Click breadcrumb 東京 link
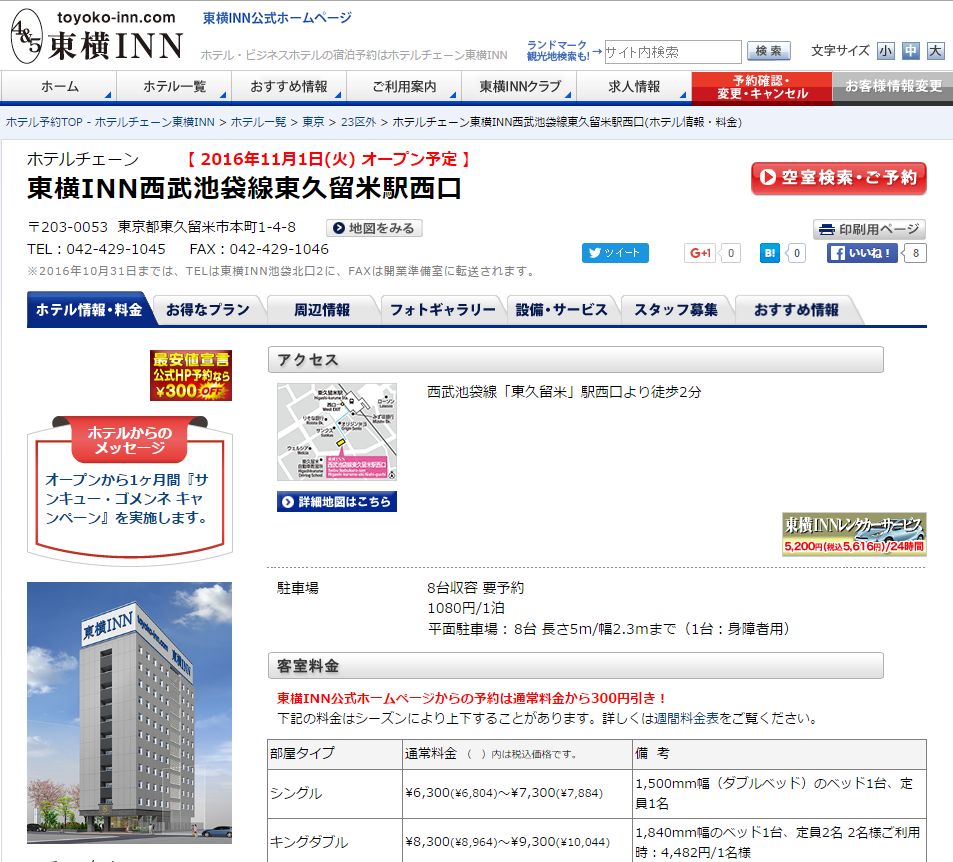953x862 pixels. (313, 122)
